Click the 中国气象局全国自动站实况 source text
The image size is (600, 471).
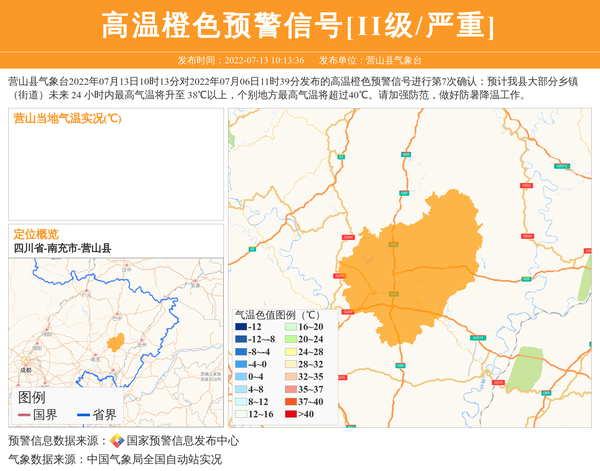click(154, 459)
